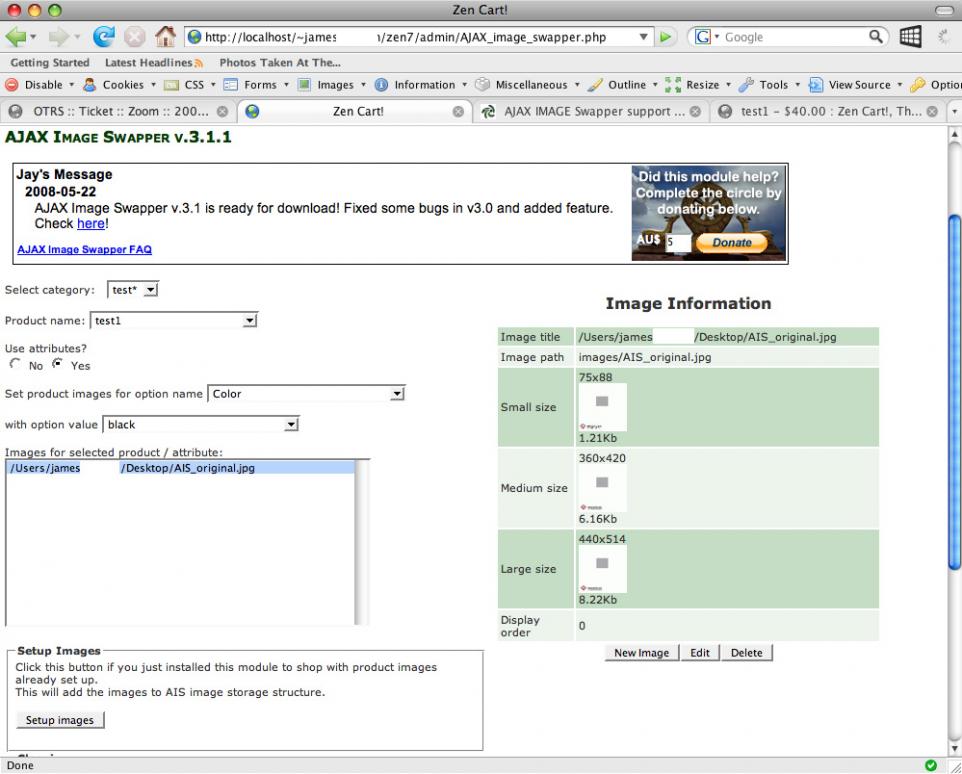This screenshot has height=774, width=962.
Task: Open the Information developer menu
Action: tap(420, 85)
